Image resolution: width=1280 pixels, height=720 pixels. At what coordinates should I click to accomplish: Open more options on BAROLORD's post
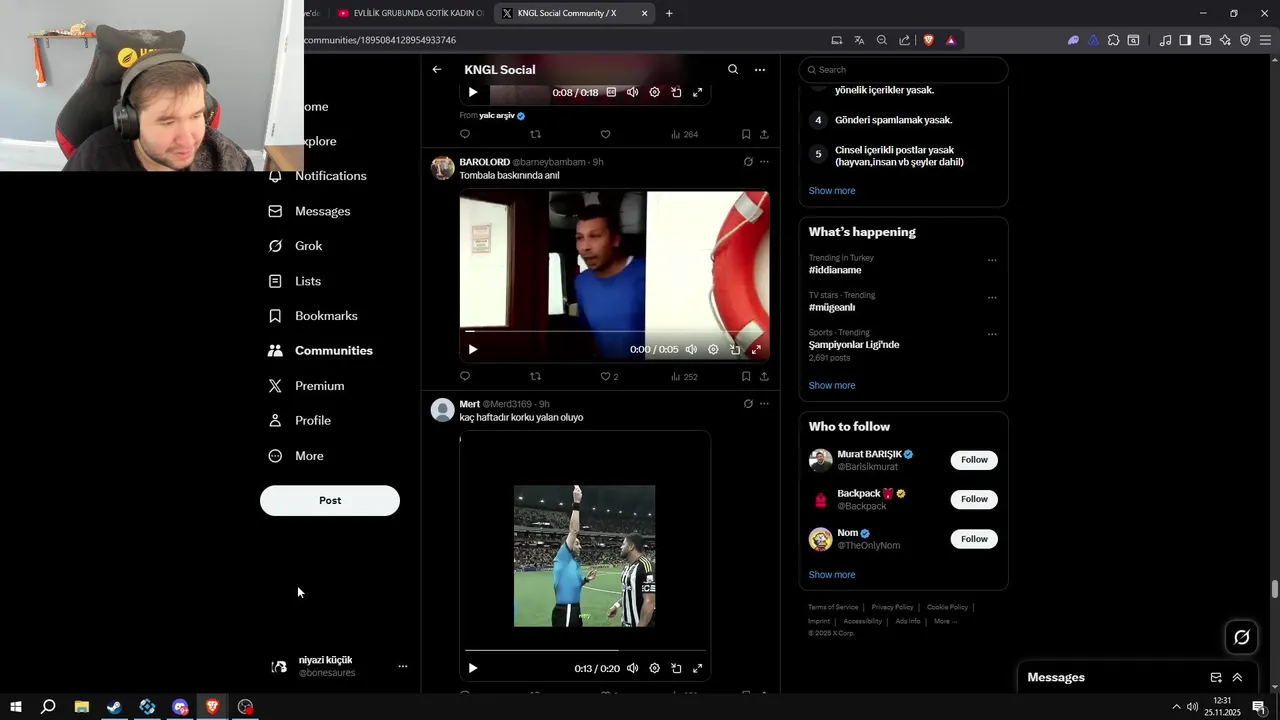pos(764,162)
